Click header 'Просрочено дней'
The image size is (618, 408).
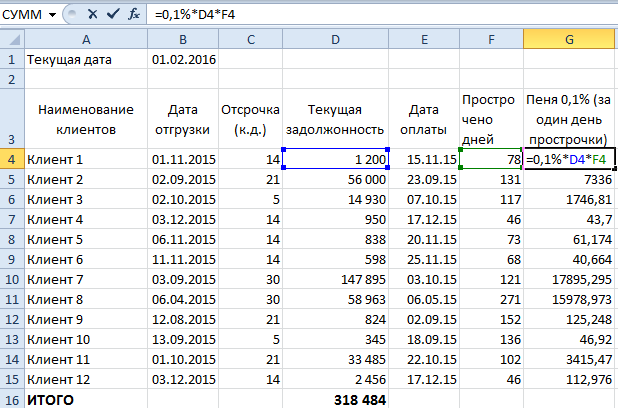click(491, 119)
